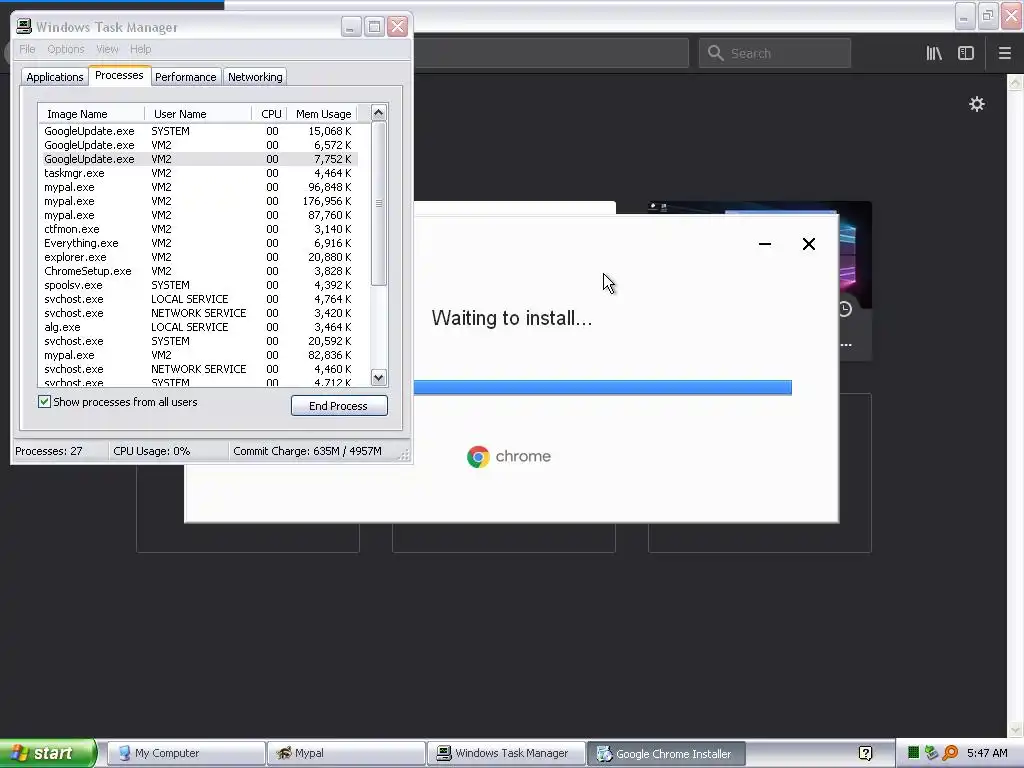Viewport: 1024px width, 768px height.
Task: Open the Task Manager Help menu
Action: pyautogui.click(x=140, y=49)
